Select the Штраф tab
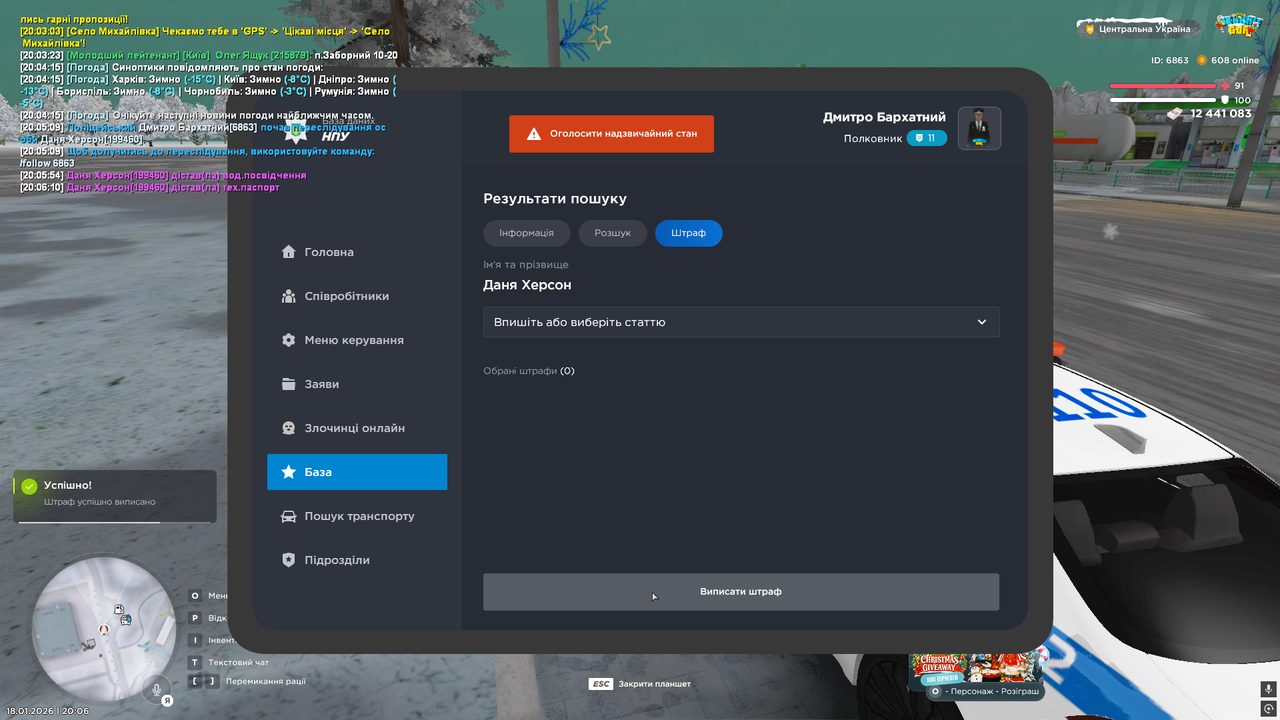The width and height of the screenshot is (1280, 720). pyautogui.click(x=689, y=233)
